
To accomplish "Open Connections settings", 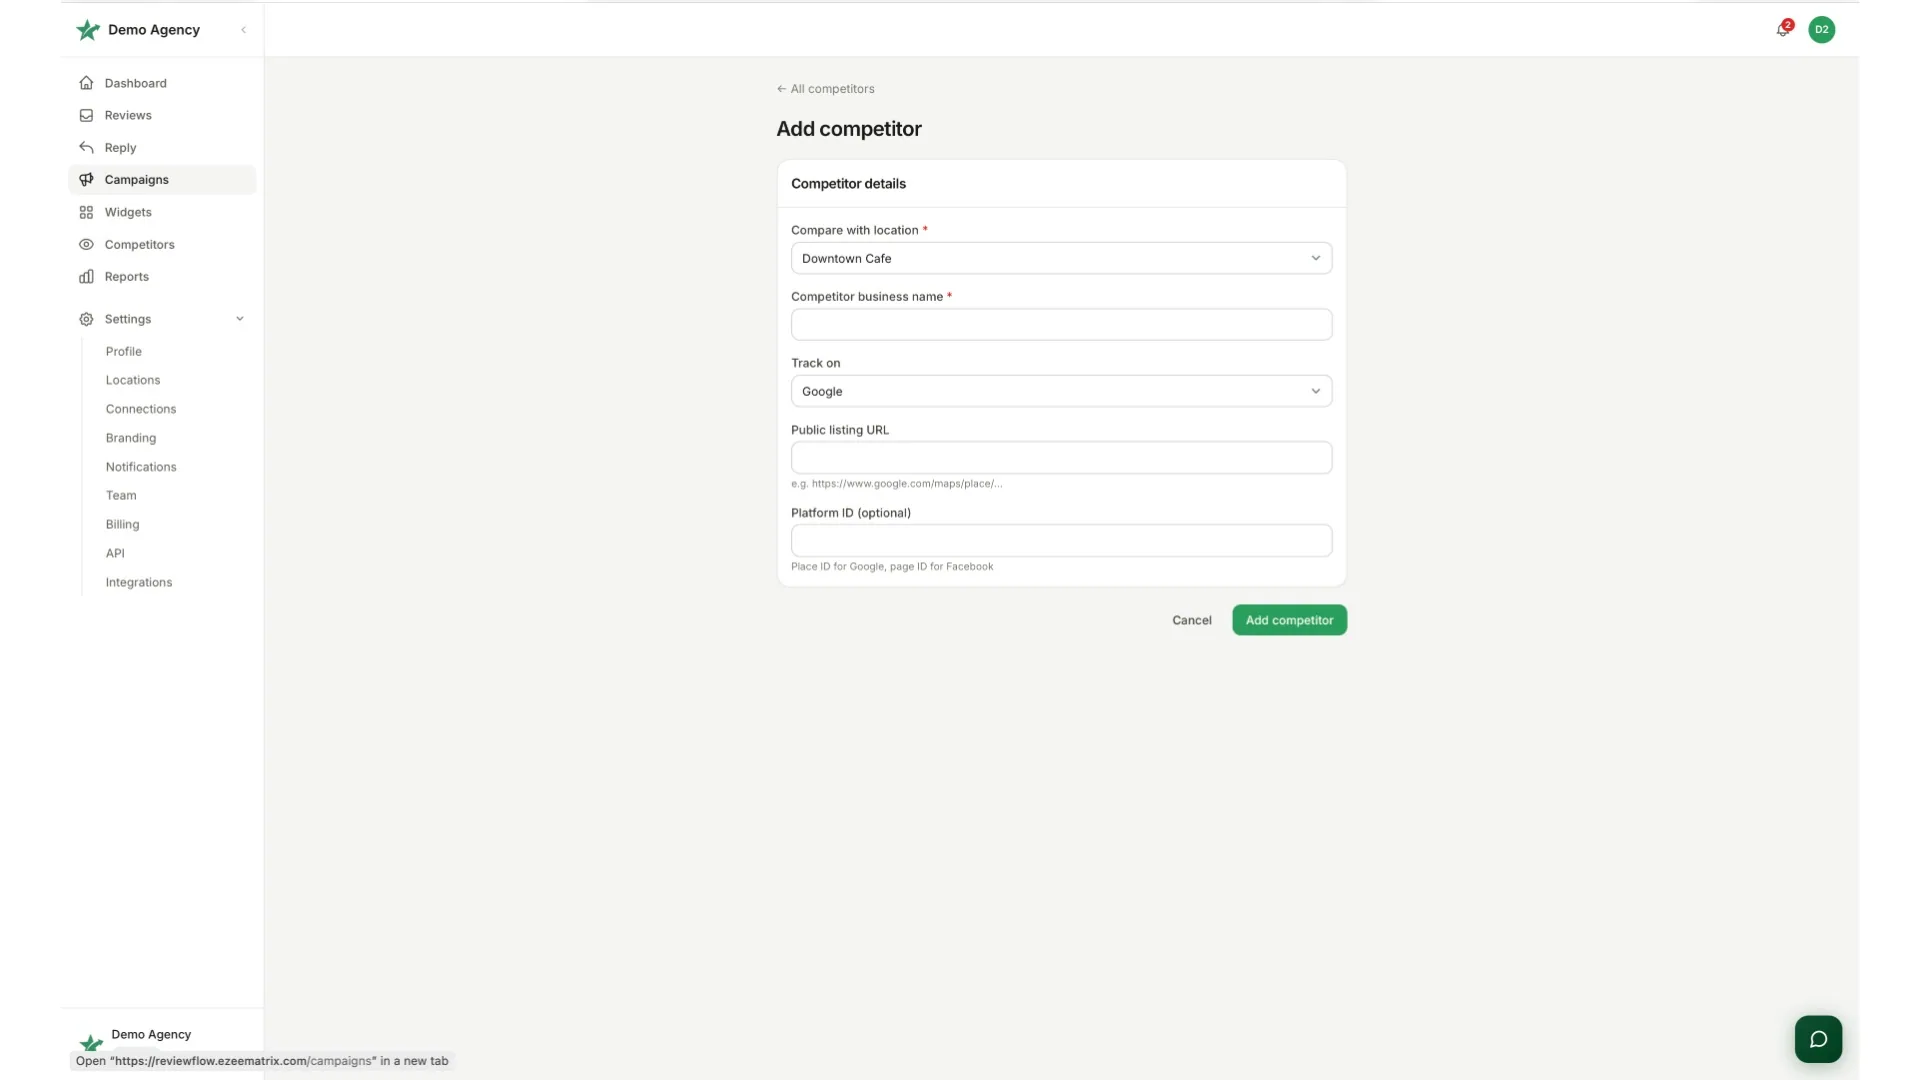I will (x=141, y=409).
